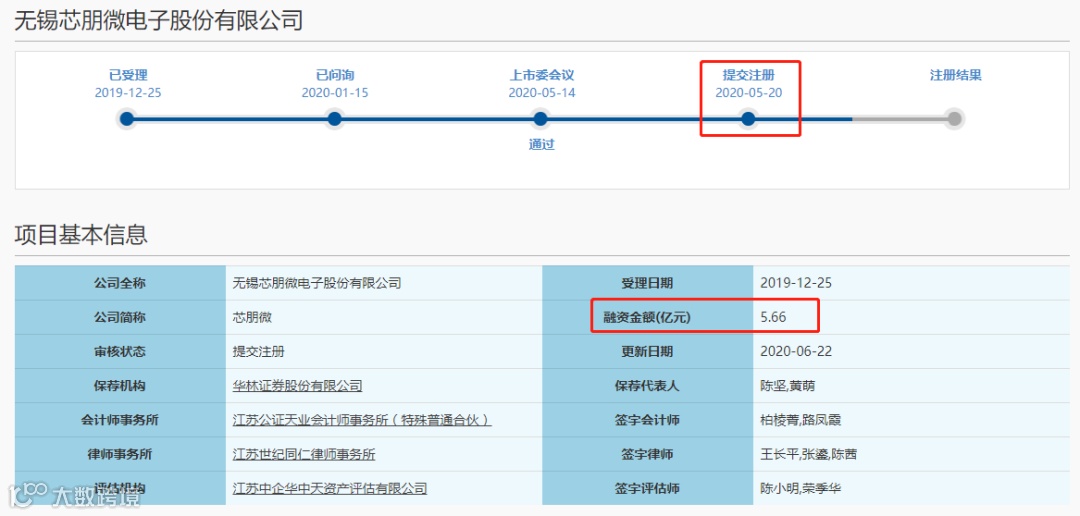This screenshot has height=516, width=1080.
Task: Click the grey 注册结果 timeline dot
Action: click(x=954, y=119)
